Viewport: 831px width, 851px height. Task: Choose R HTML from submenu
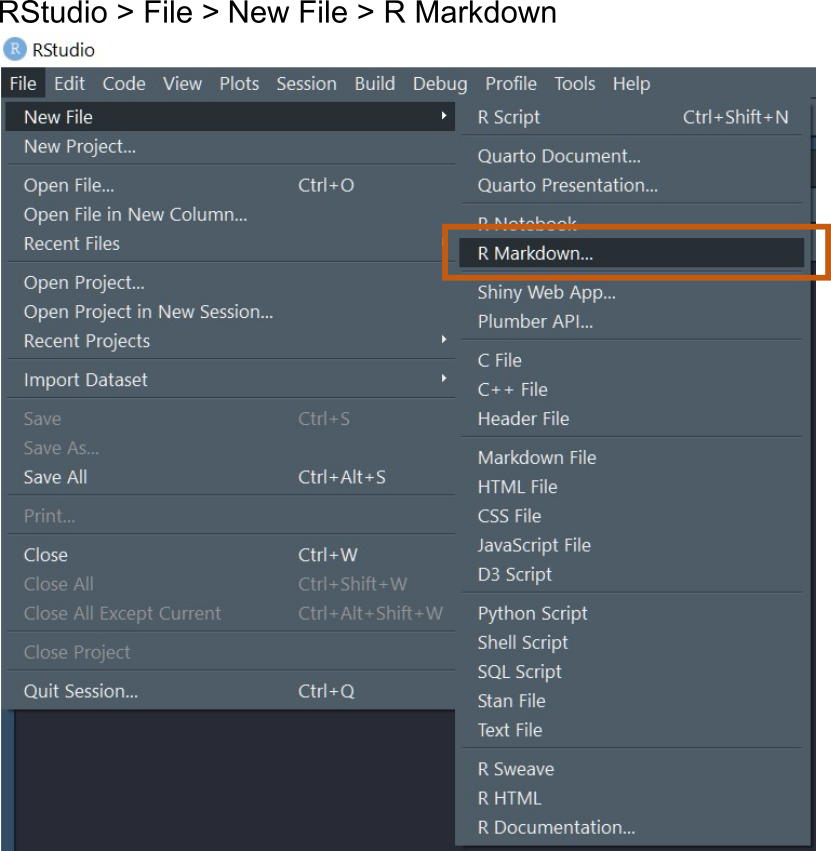[x=632, y=798]
